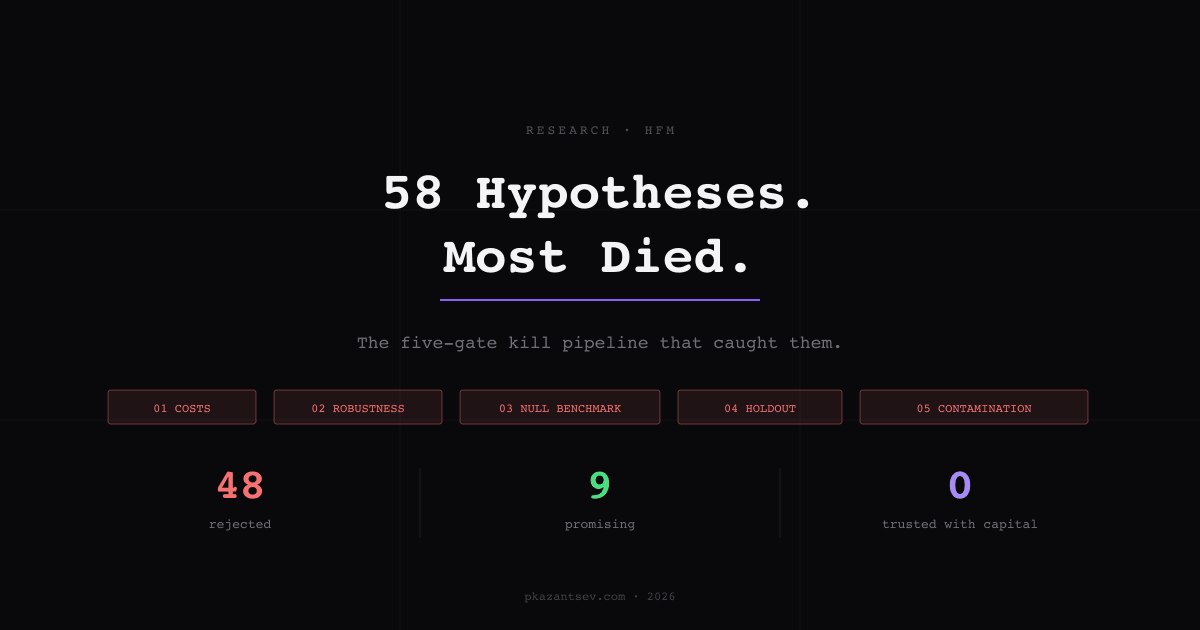Click the red 48 rejected number
This screenshot has height=630, width=1200.
[x=240, y=486]
